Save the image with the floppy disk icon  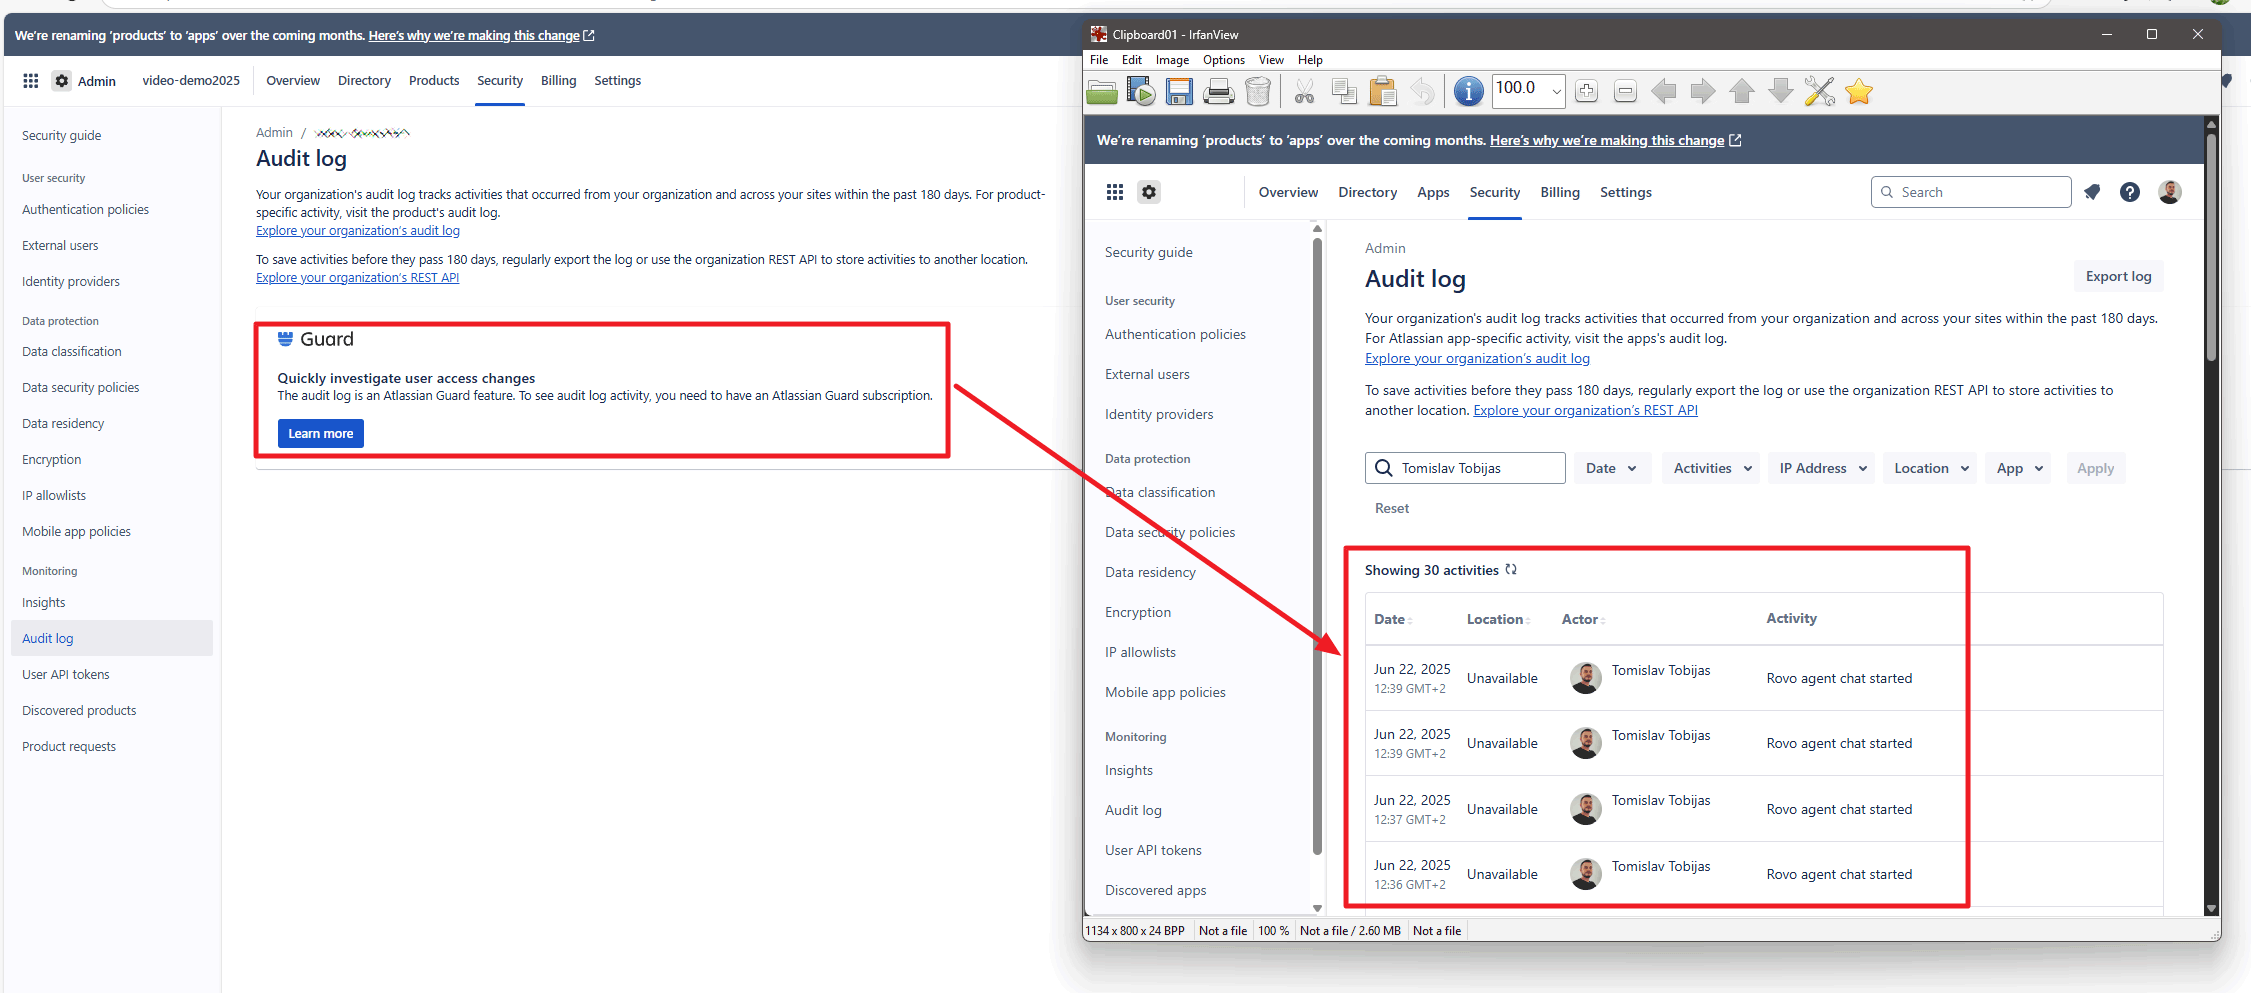point(1180,91)
